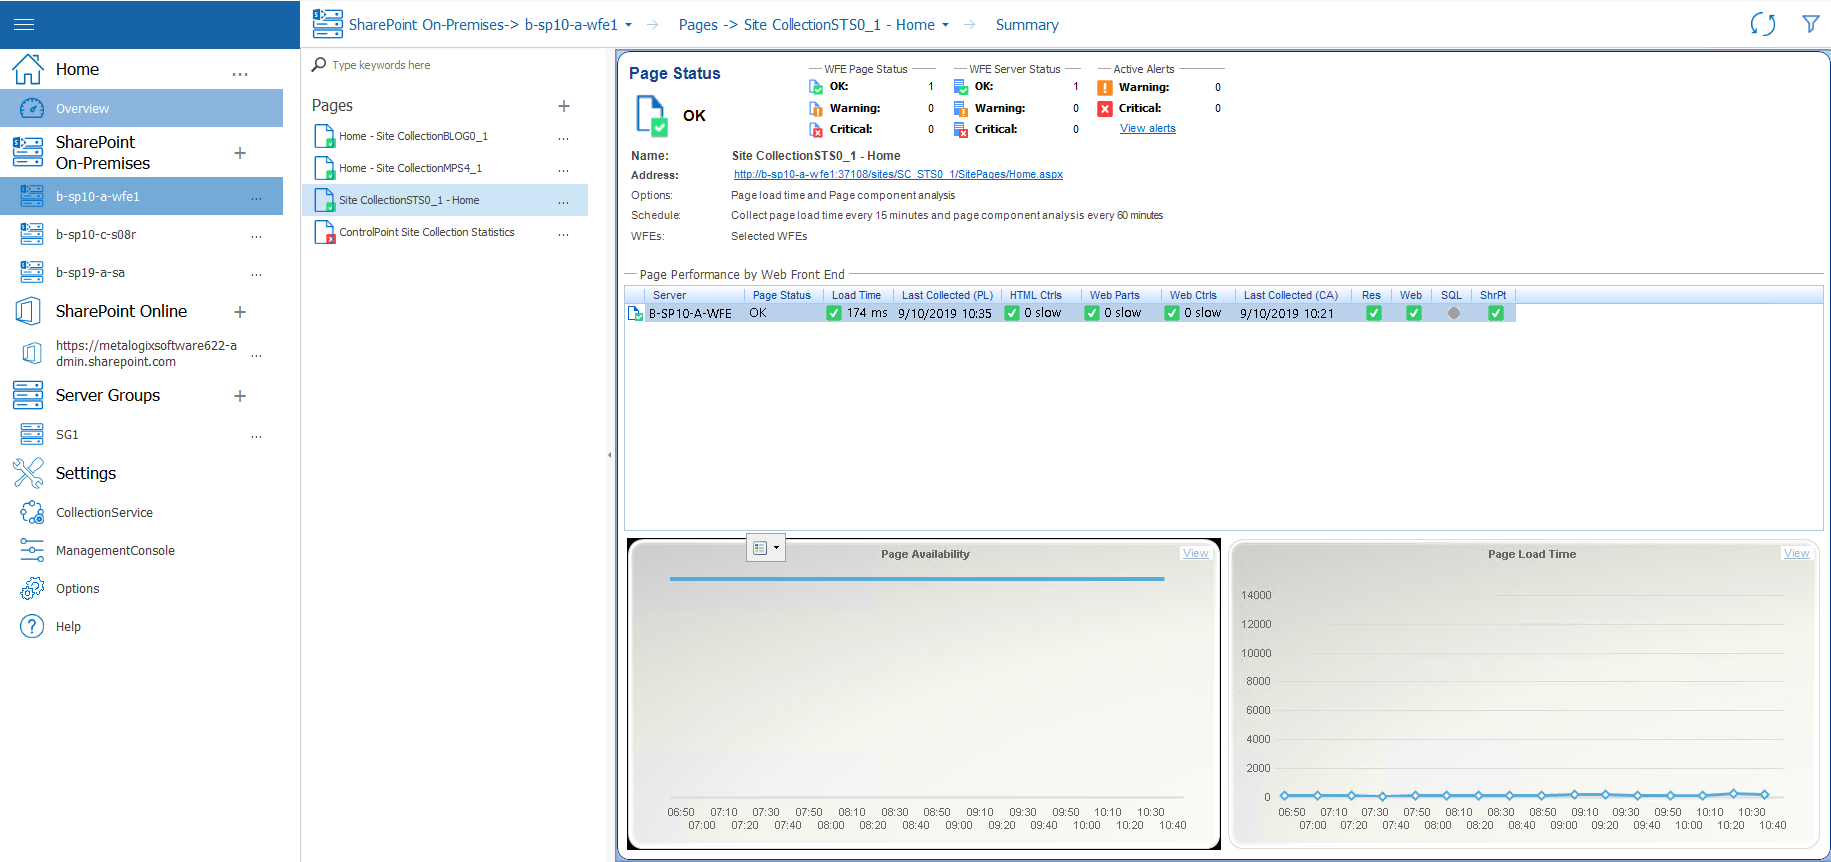This screenshot has height=862, width=1831.
Task: Open Options settings
Action: [77, 589]
